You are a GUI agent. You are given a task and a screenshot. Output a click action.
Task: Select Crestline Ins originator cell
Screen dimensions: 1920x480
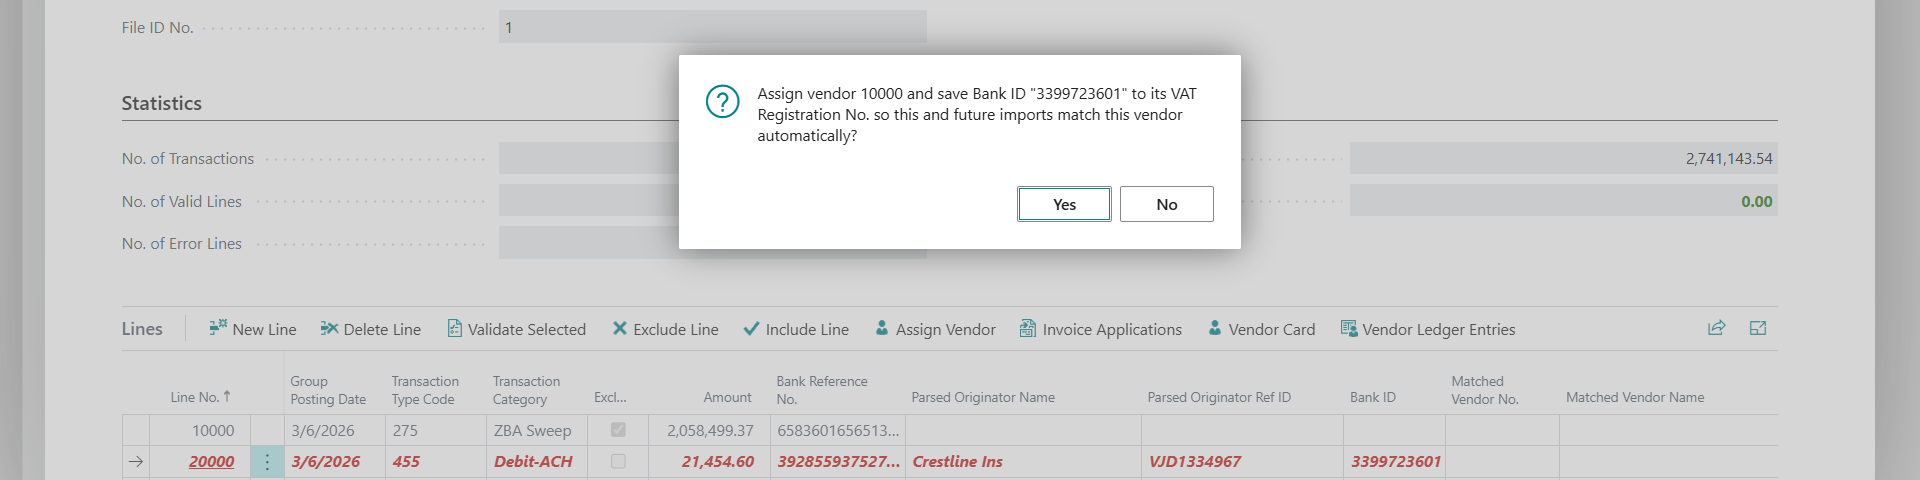(1023, 461)
